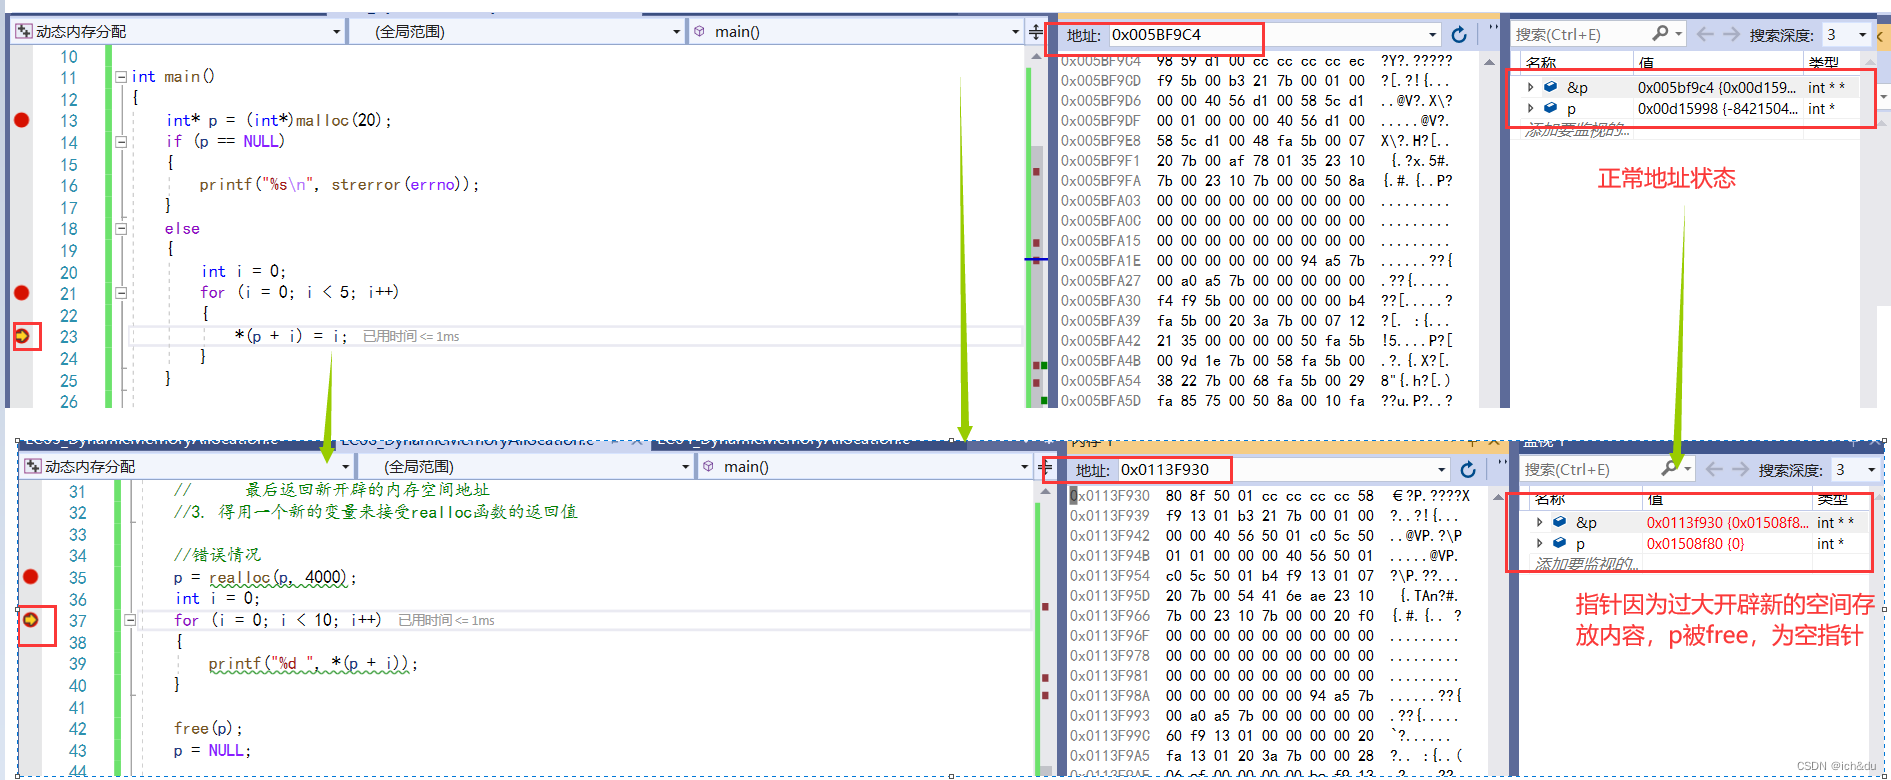Click 值 column header in watch with 0x005bf9c4

(x=1645, y=63)
